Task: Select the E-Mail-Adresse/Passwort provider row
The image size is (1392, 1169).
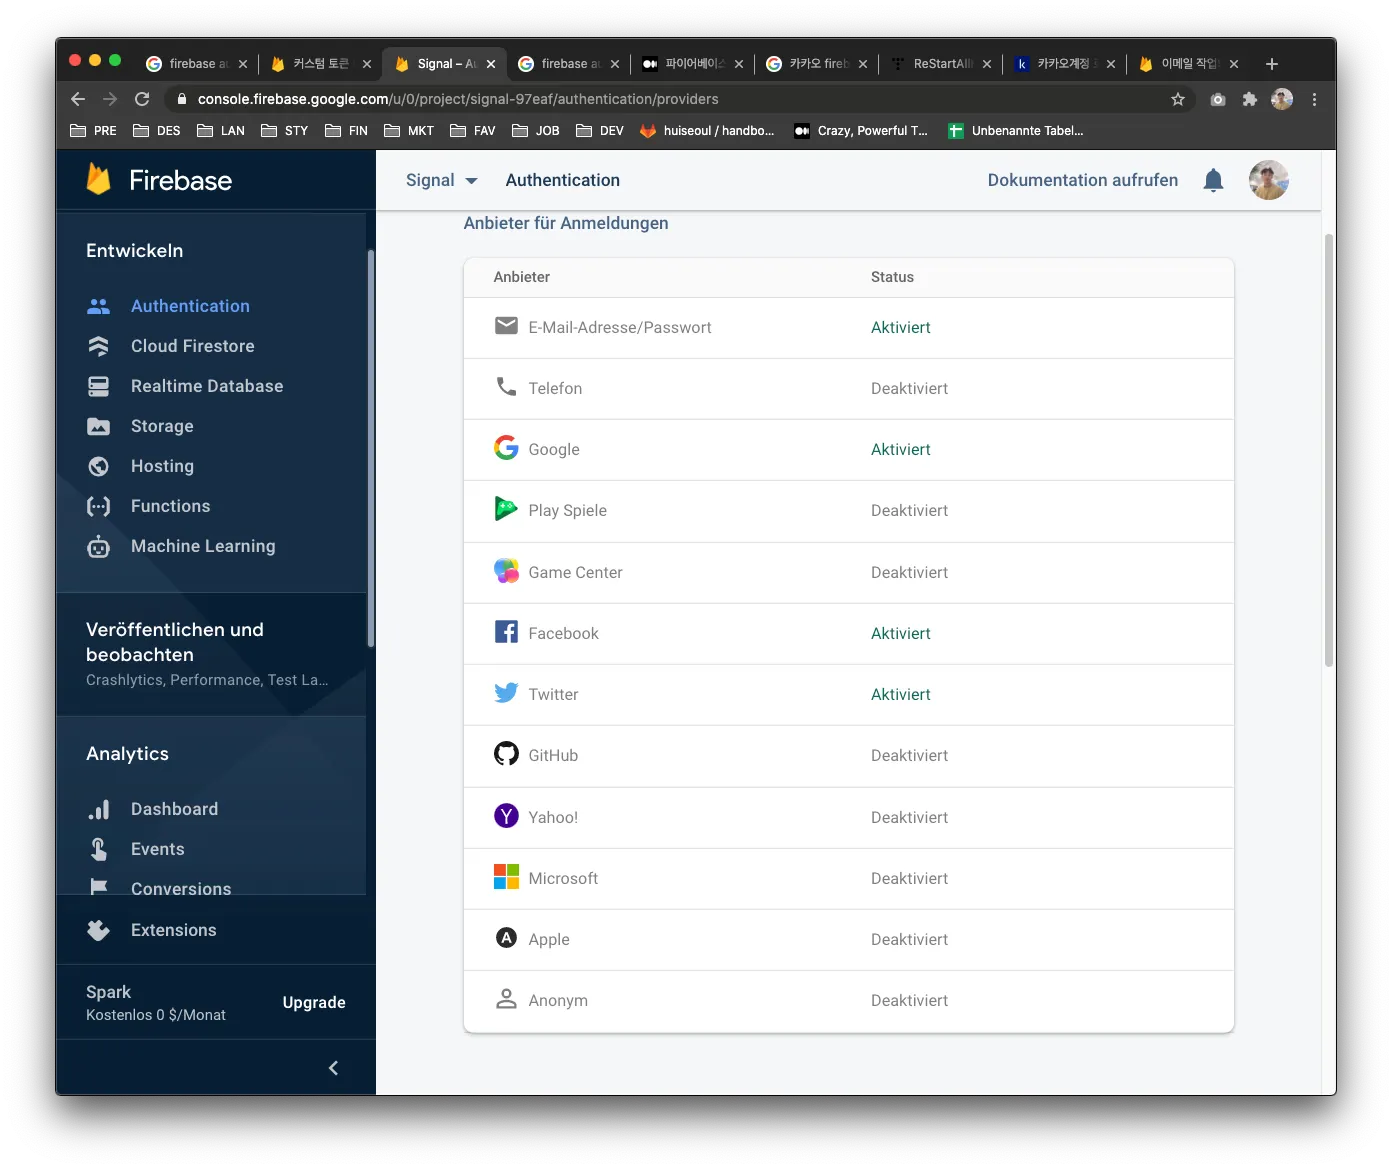Action: point(848,328)
